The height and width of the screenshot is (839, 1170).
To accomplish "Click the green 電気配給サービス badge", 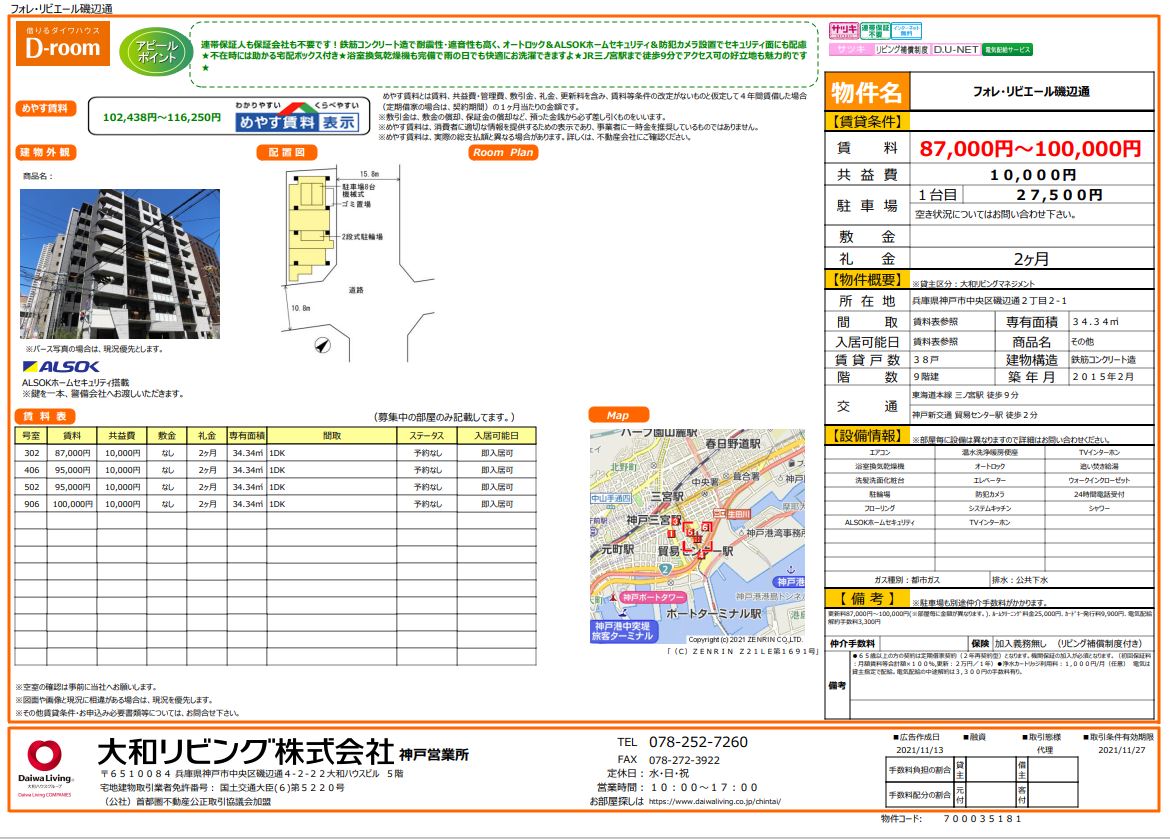I will [x=1007, y=49].
